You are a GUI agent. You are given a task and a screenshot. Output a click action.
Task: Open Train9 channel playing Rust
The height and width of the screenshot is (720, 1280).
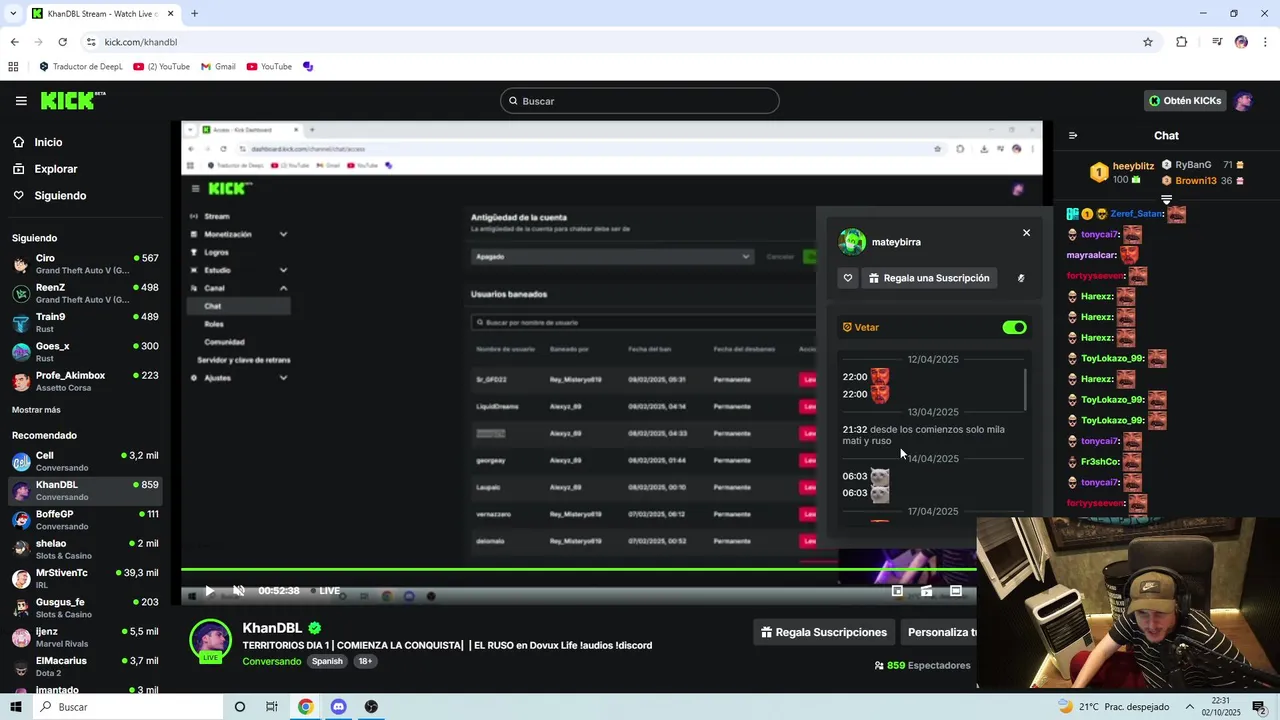(x=85, y=323)
